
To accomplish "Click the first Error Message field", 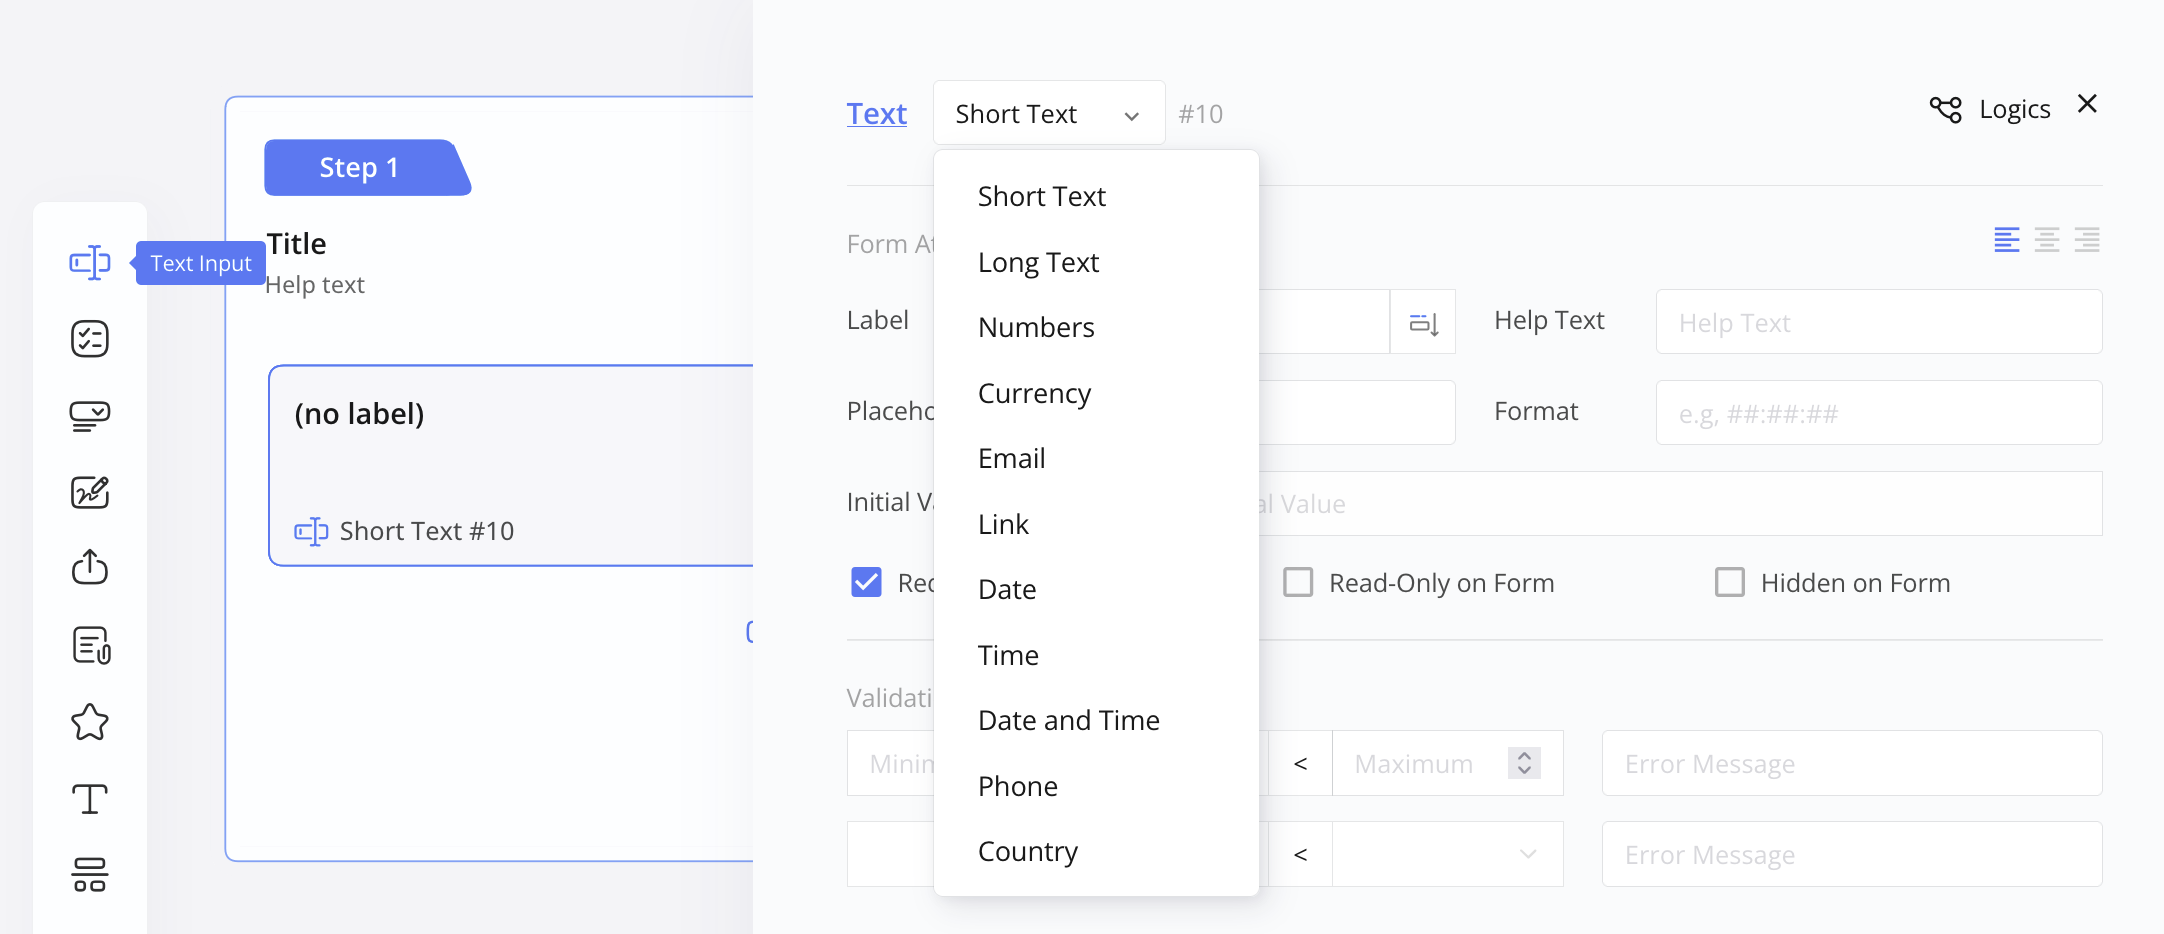I will tap(1852, 763).
